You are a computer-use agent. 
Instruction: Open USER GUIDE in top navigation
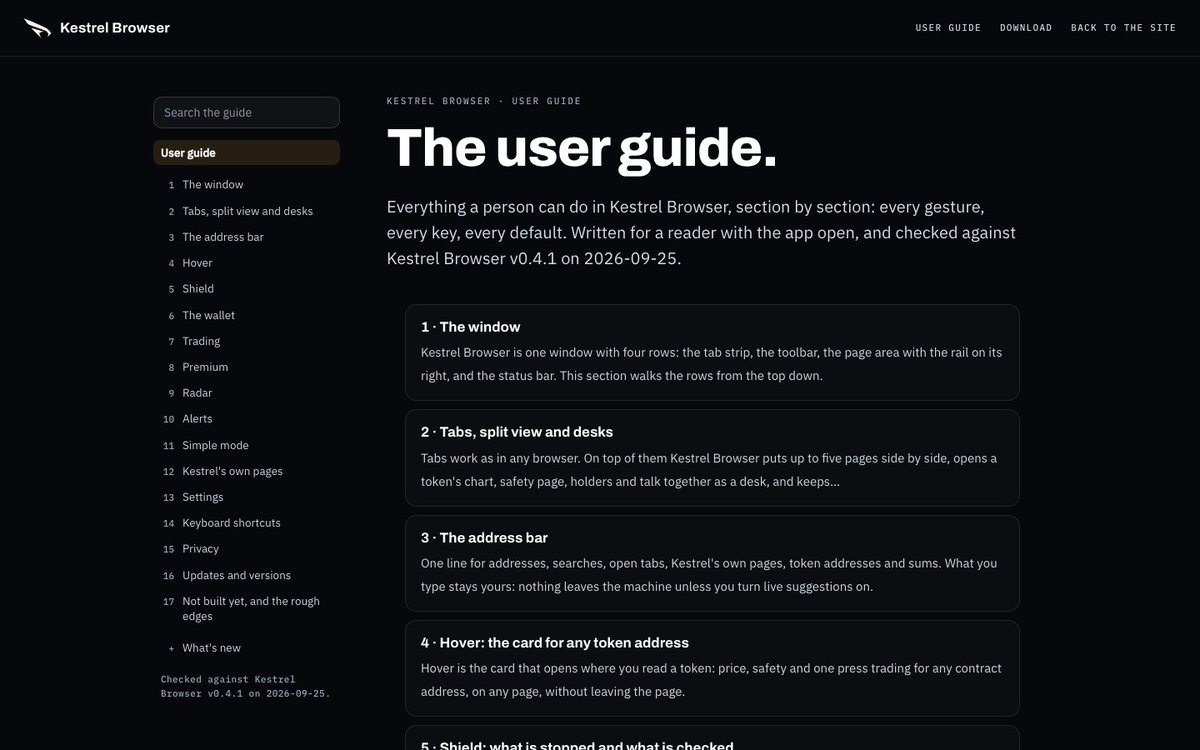coord(948,28)
